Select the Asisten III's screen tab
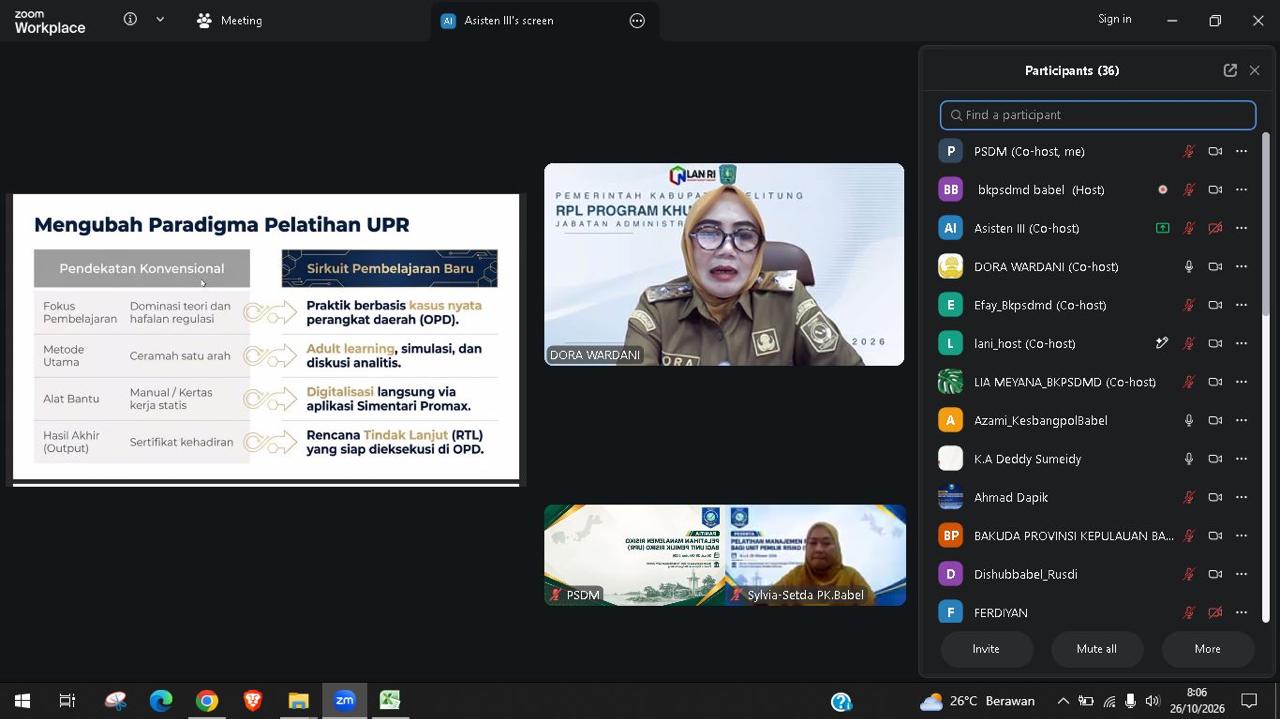1280x719 pixels. [545, 20]
